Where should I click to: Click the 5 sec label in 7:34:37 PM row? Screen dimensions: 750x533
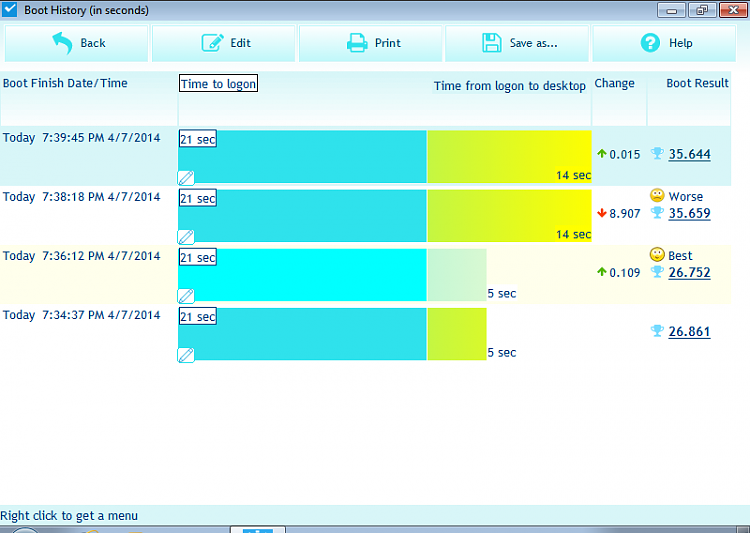click(502, 353)
